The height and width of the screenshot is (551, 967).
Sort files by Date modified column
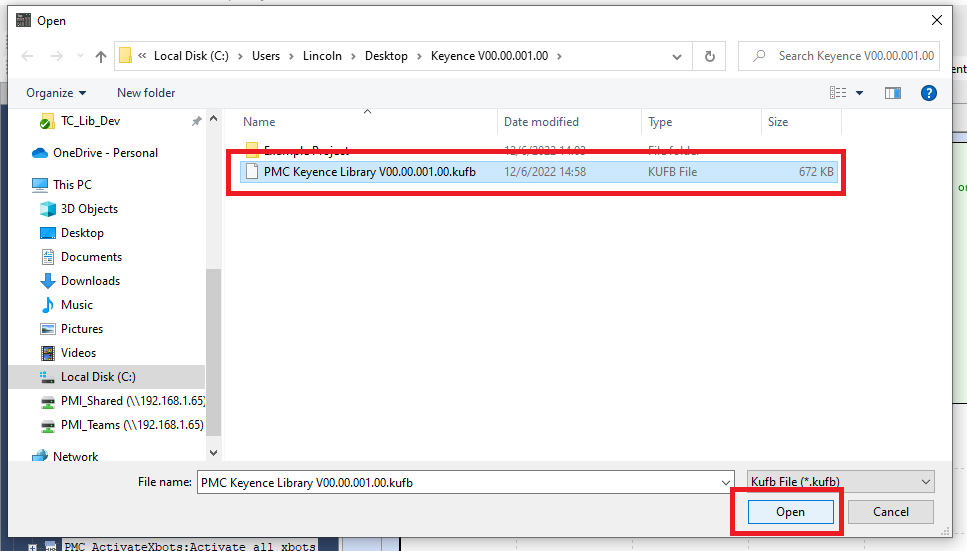point(541,122)
